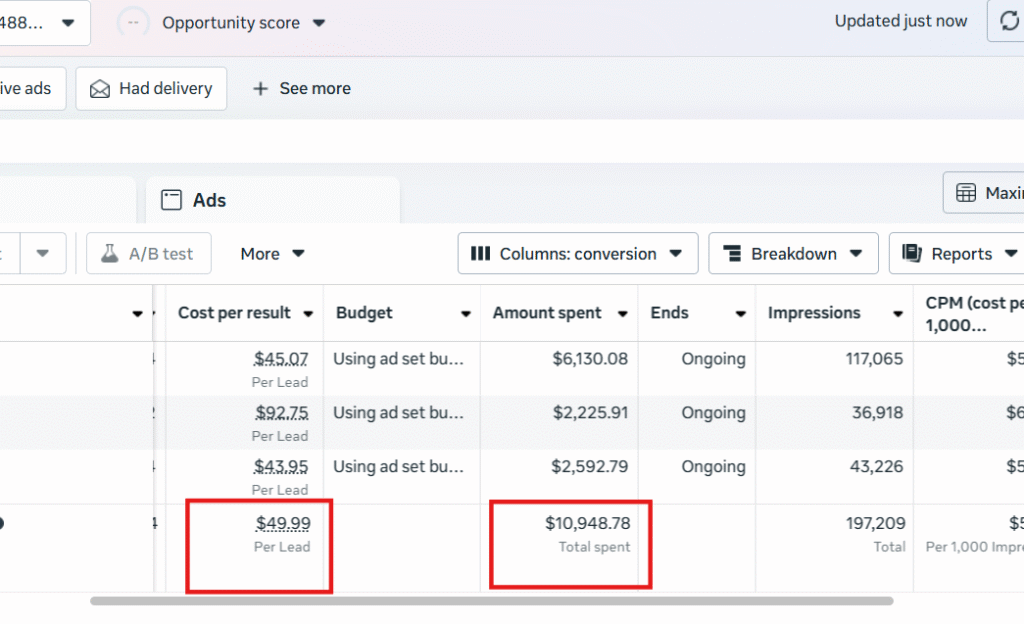Viewport: 1024px width, 624px height.
Task: Open the More menu
Action: tap(272, 254)
